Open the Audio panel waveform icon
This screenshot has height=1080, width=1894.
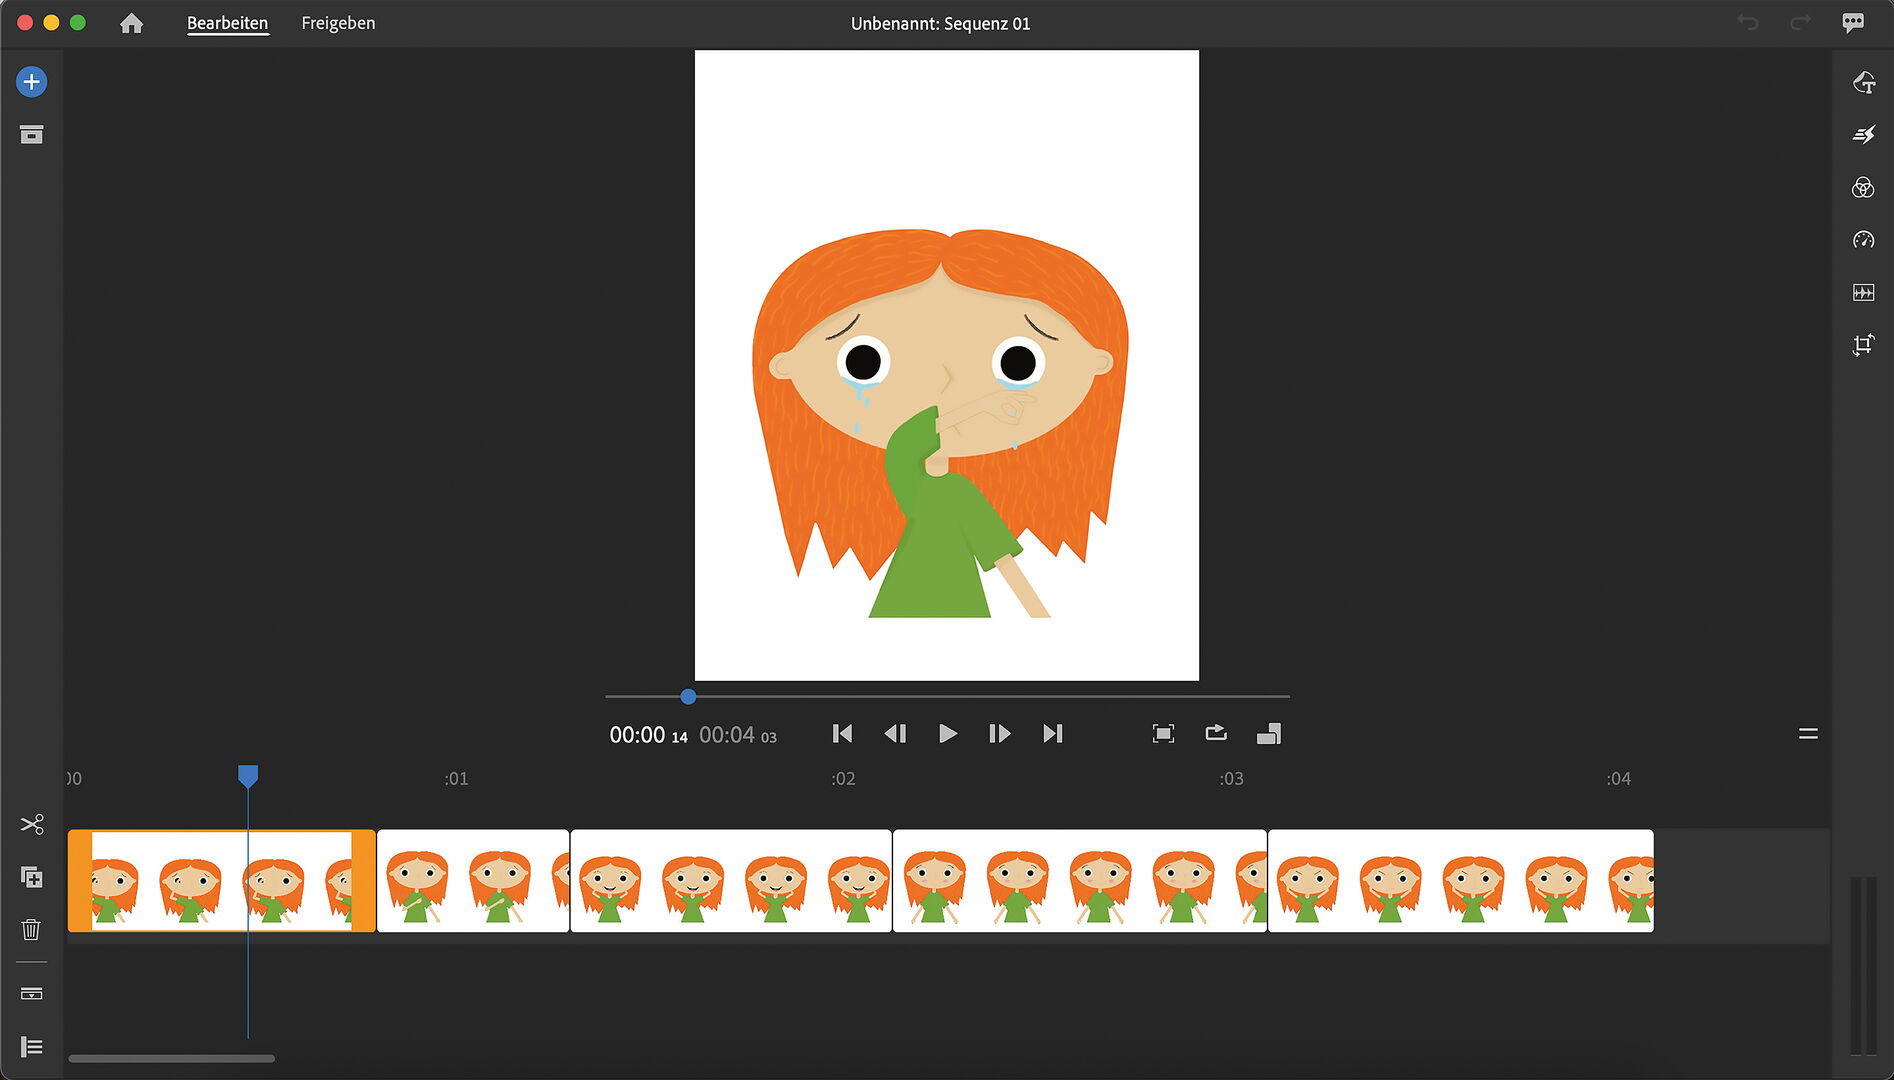1863,293
